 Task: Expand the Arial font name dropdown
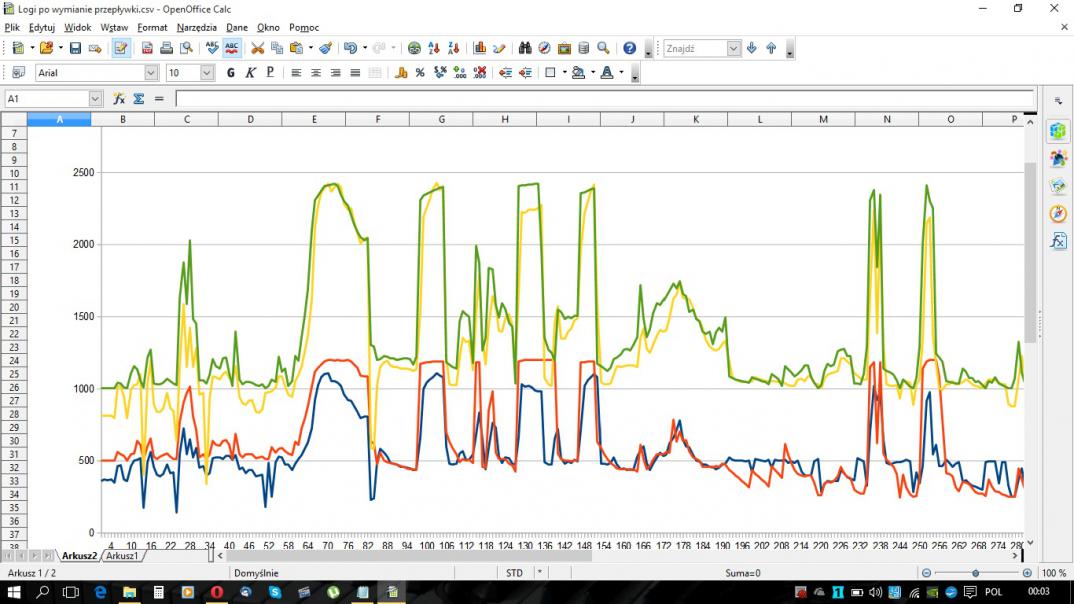(x=151, y=73)
